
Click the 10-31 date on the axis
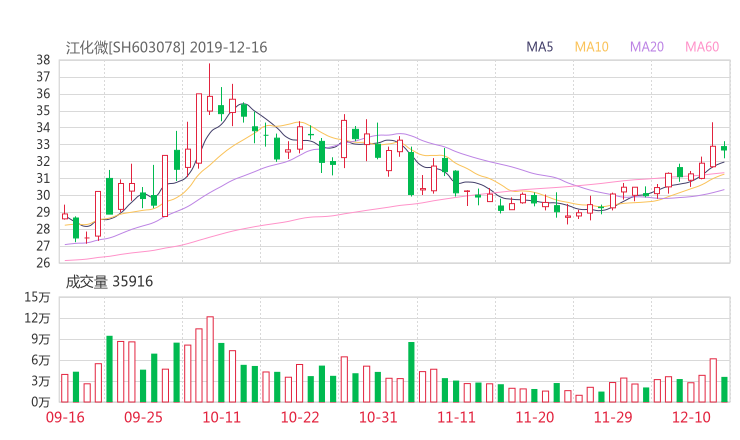(378, 417)
